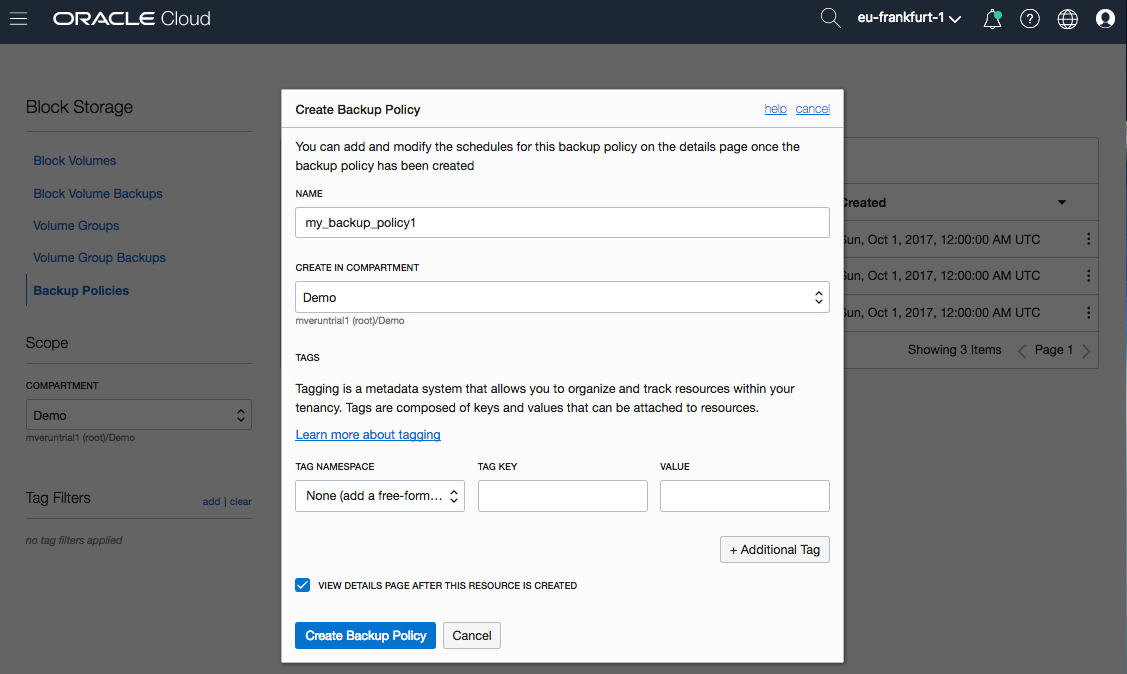Select the eu-frankfurt-1 region dropdown
This screenshot has width=1127, height=674.
point(909,19)
